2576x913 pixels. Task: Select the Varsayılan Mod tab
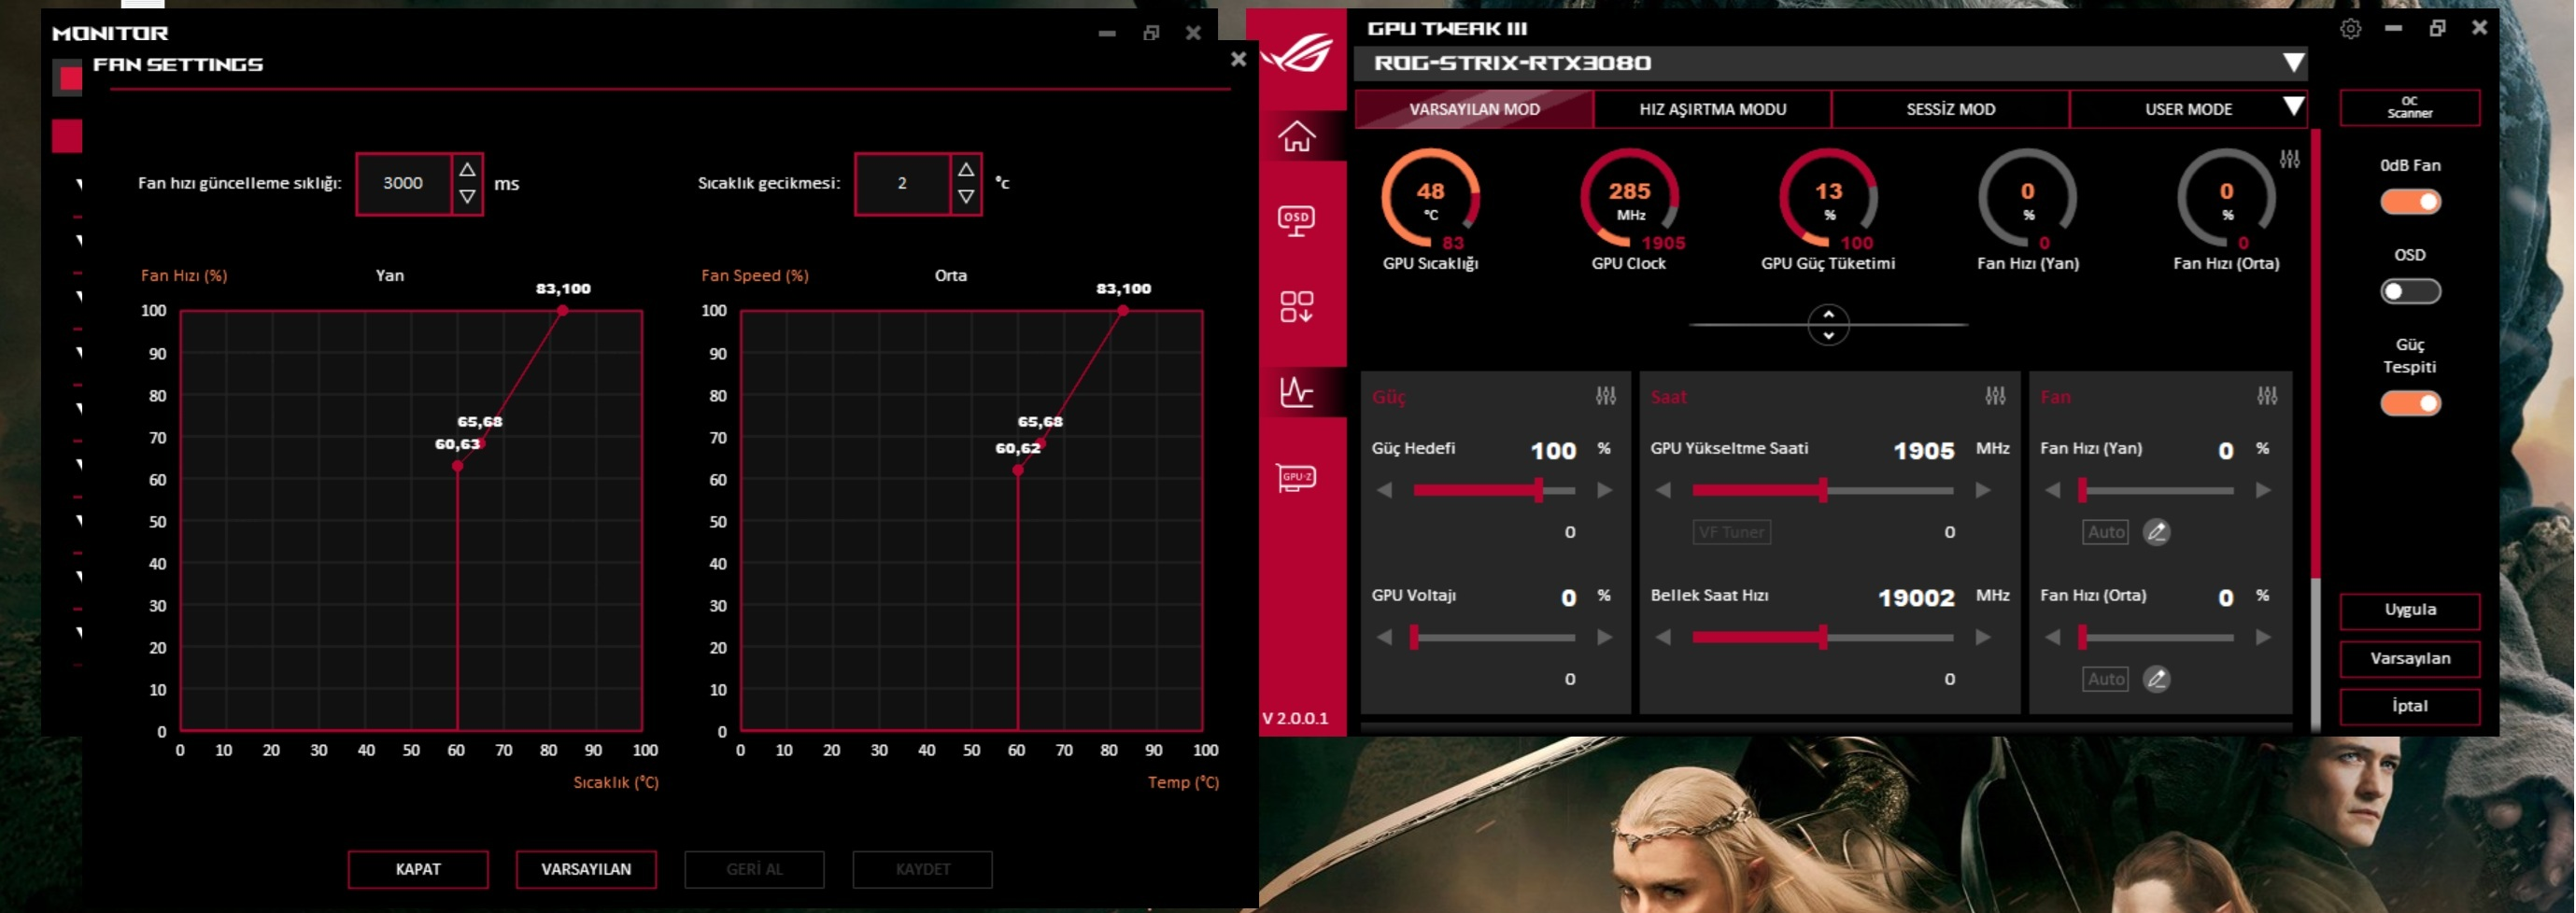point(1474,109)
